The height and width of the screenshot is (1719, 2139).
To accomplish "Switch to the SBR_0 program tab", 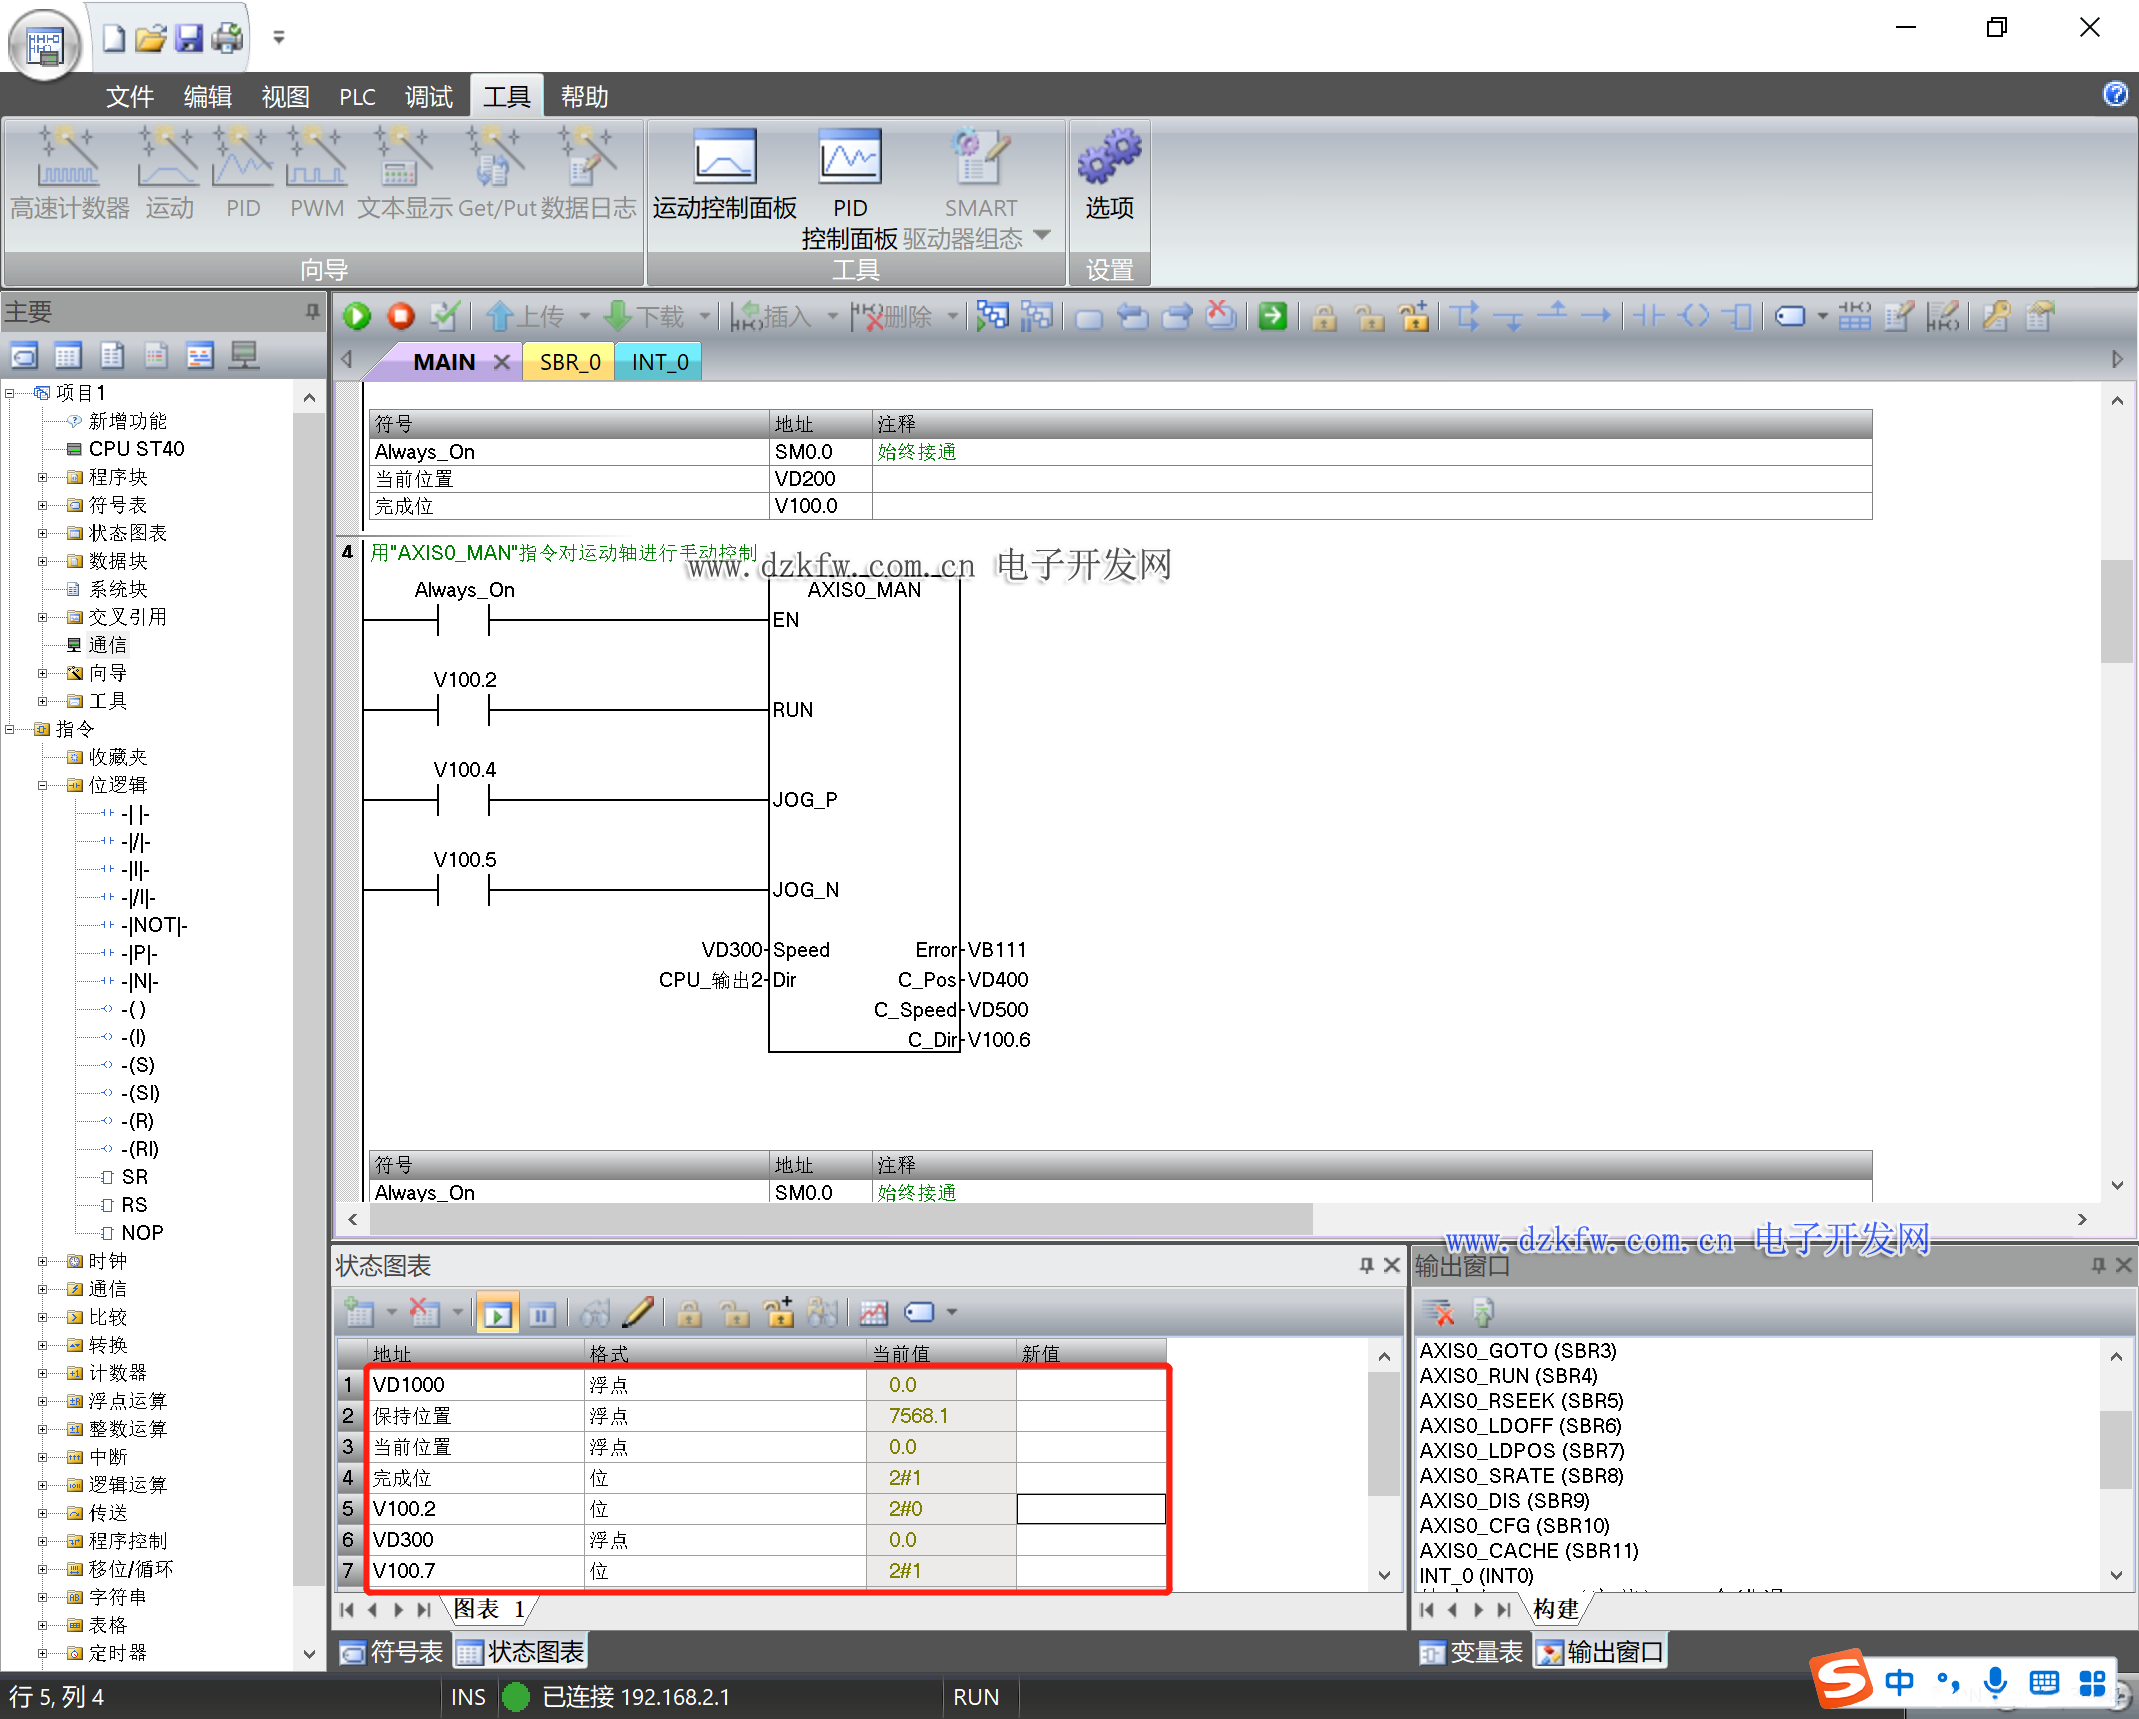I will point(569,362).
